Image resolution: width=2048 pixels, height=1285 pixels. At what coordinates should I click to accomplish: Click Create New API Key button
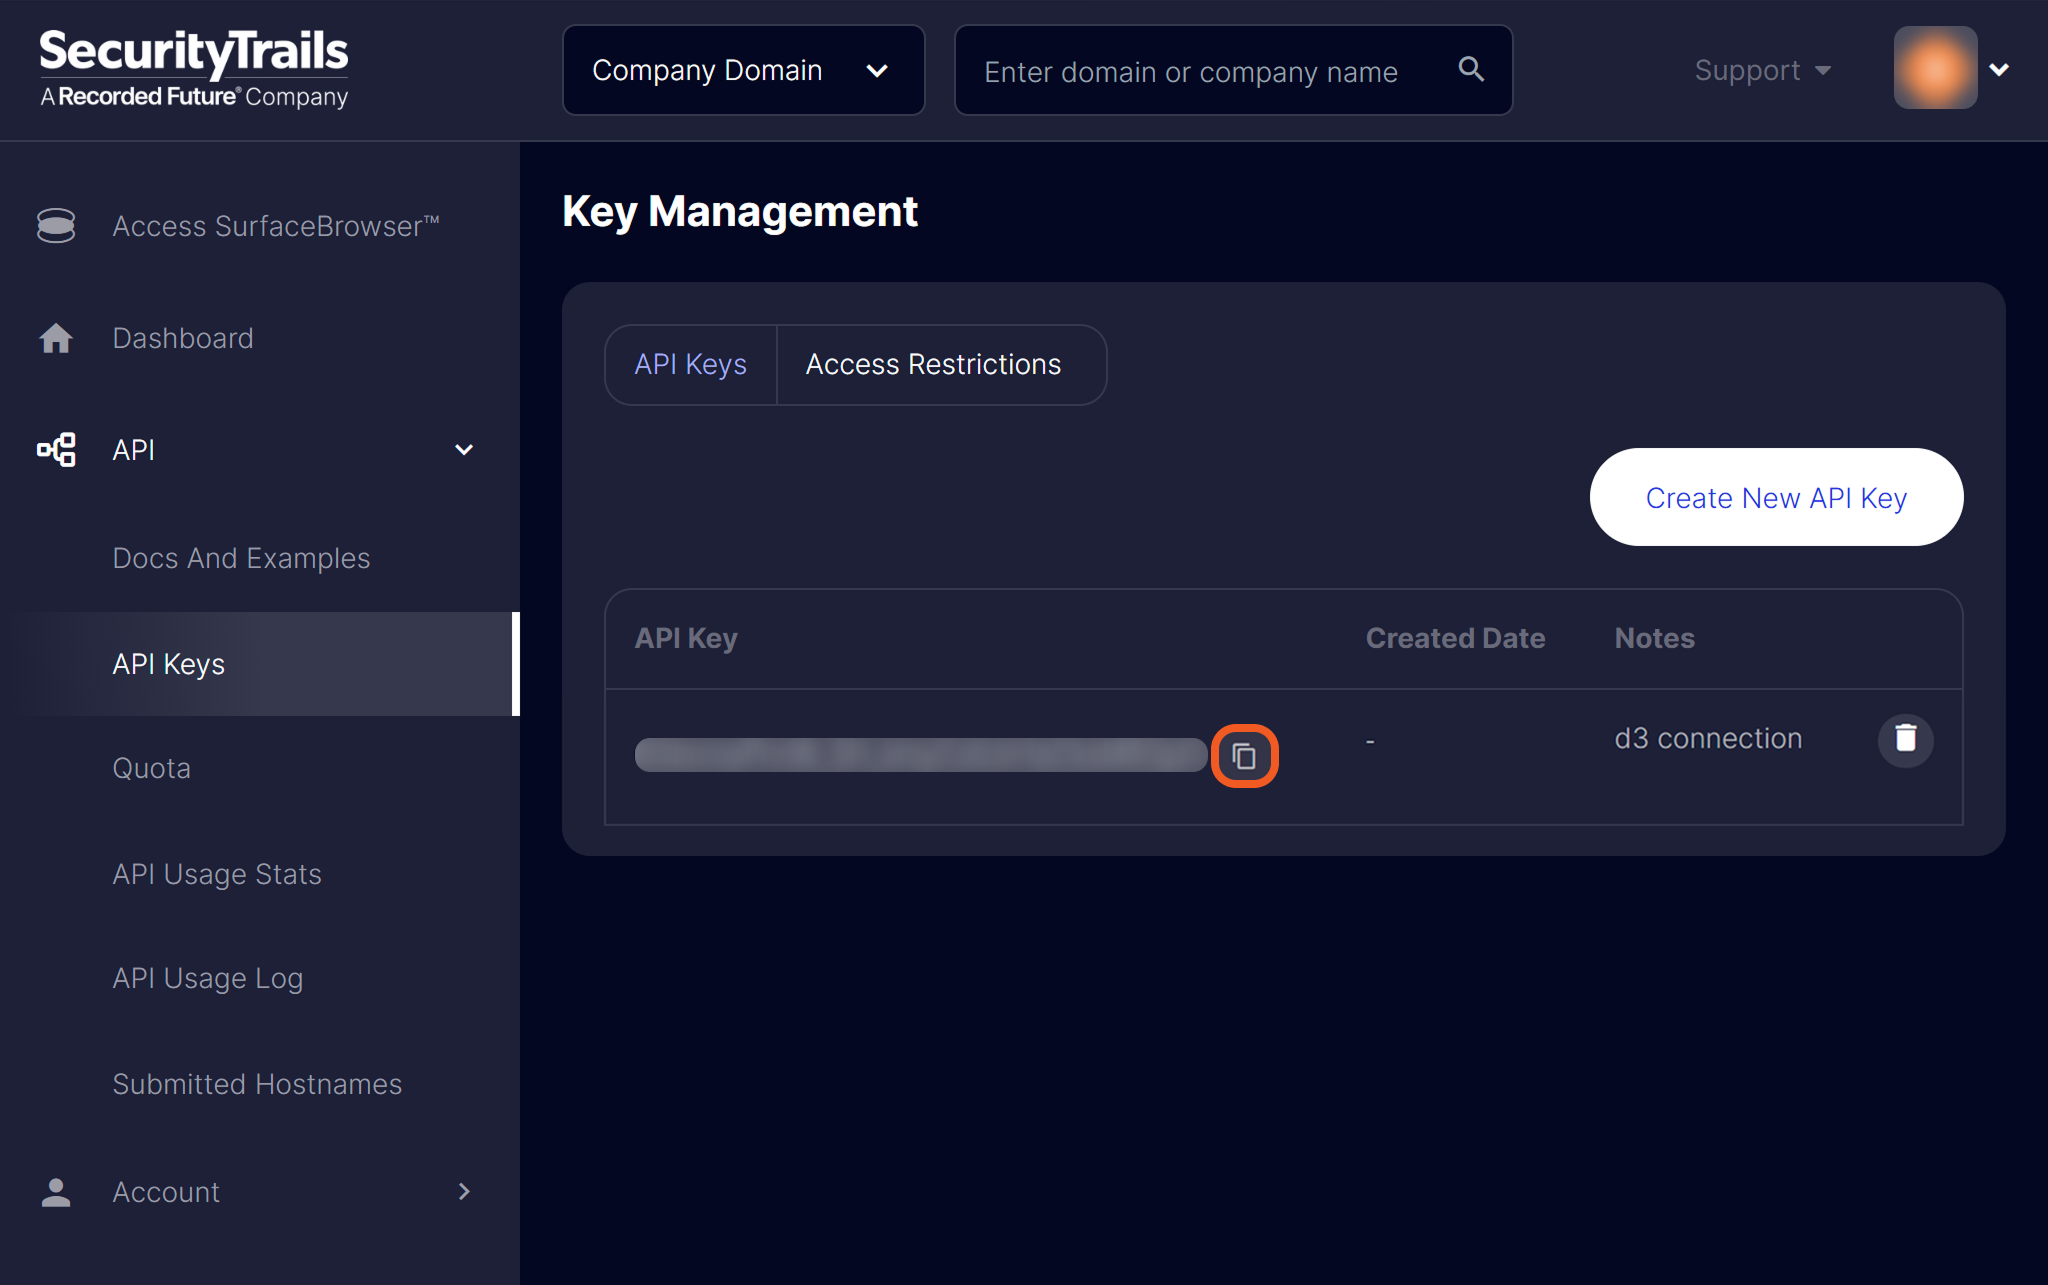pos(1776,497)
